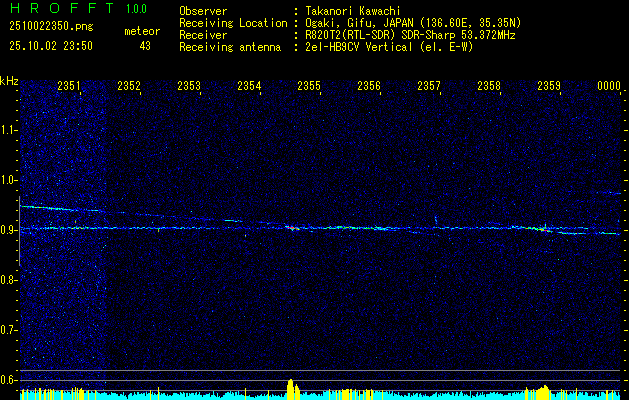Click the kHz unit label
This screenshot has height=400, width=629.
point(9,81)
